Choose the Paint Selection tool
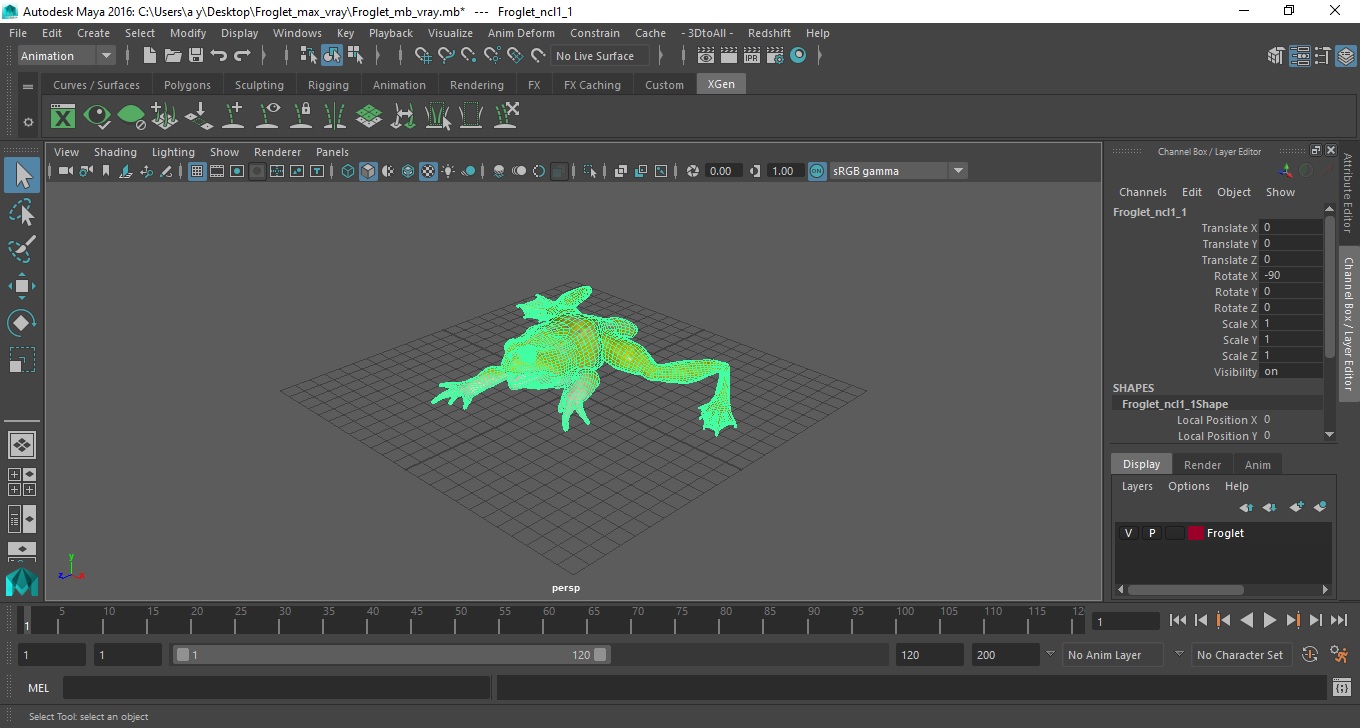Viewport: 1360px width, 728px height. (22, 249)
